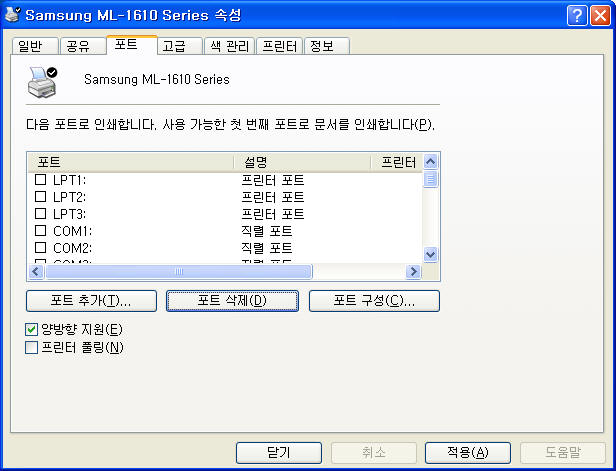The height and width of the screenshot is (471, 616).
Task: Enable 프린터 풀링(N) checkbox
Action: [31, 347]
